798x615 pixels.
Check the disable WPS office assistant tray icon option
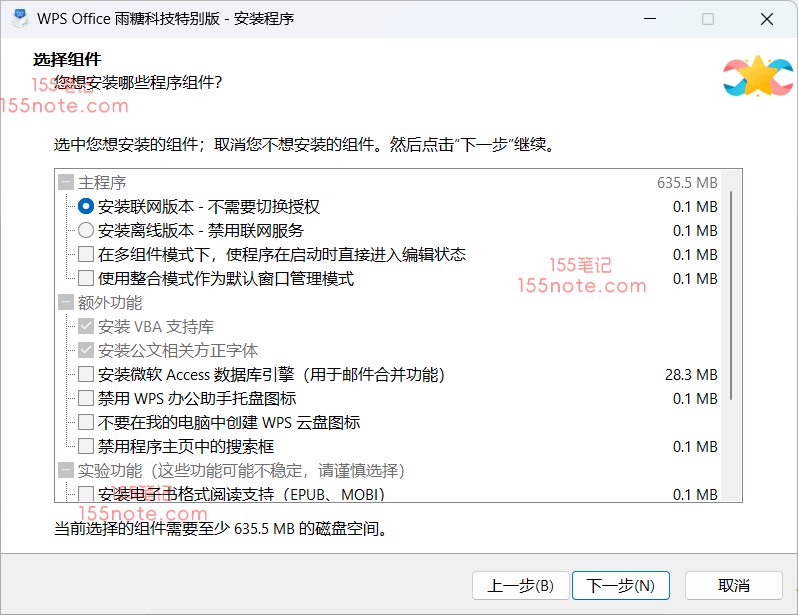tap(86, 399)
